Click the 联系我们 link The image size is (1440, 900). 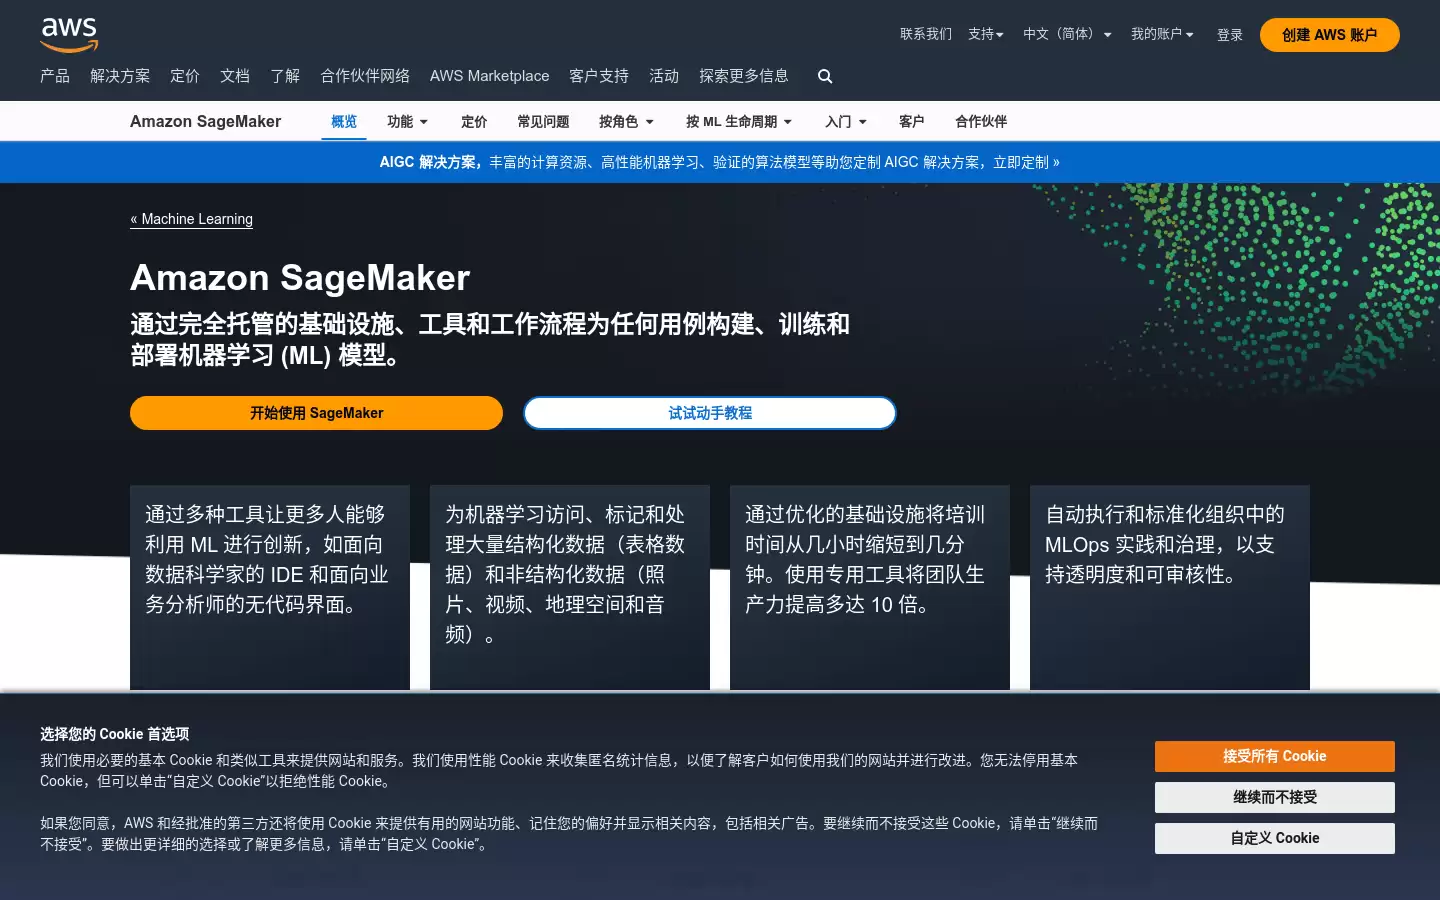(926, 34)
